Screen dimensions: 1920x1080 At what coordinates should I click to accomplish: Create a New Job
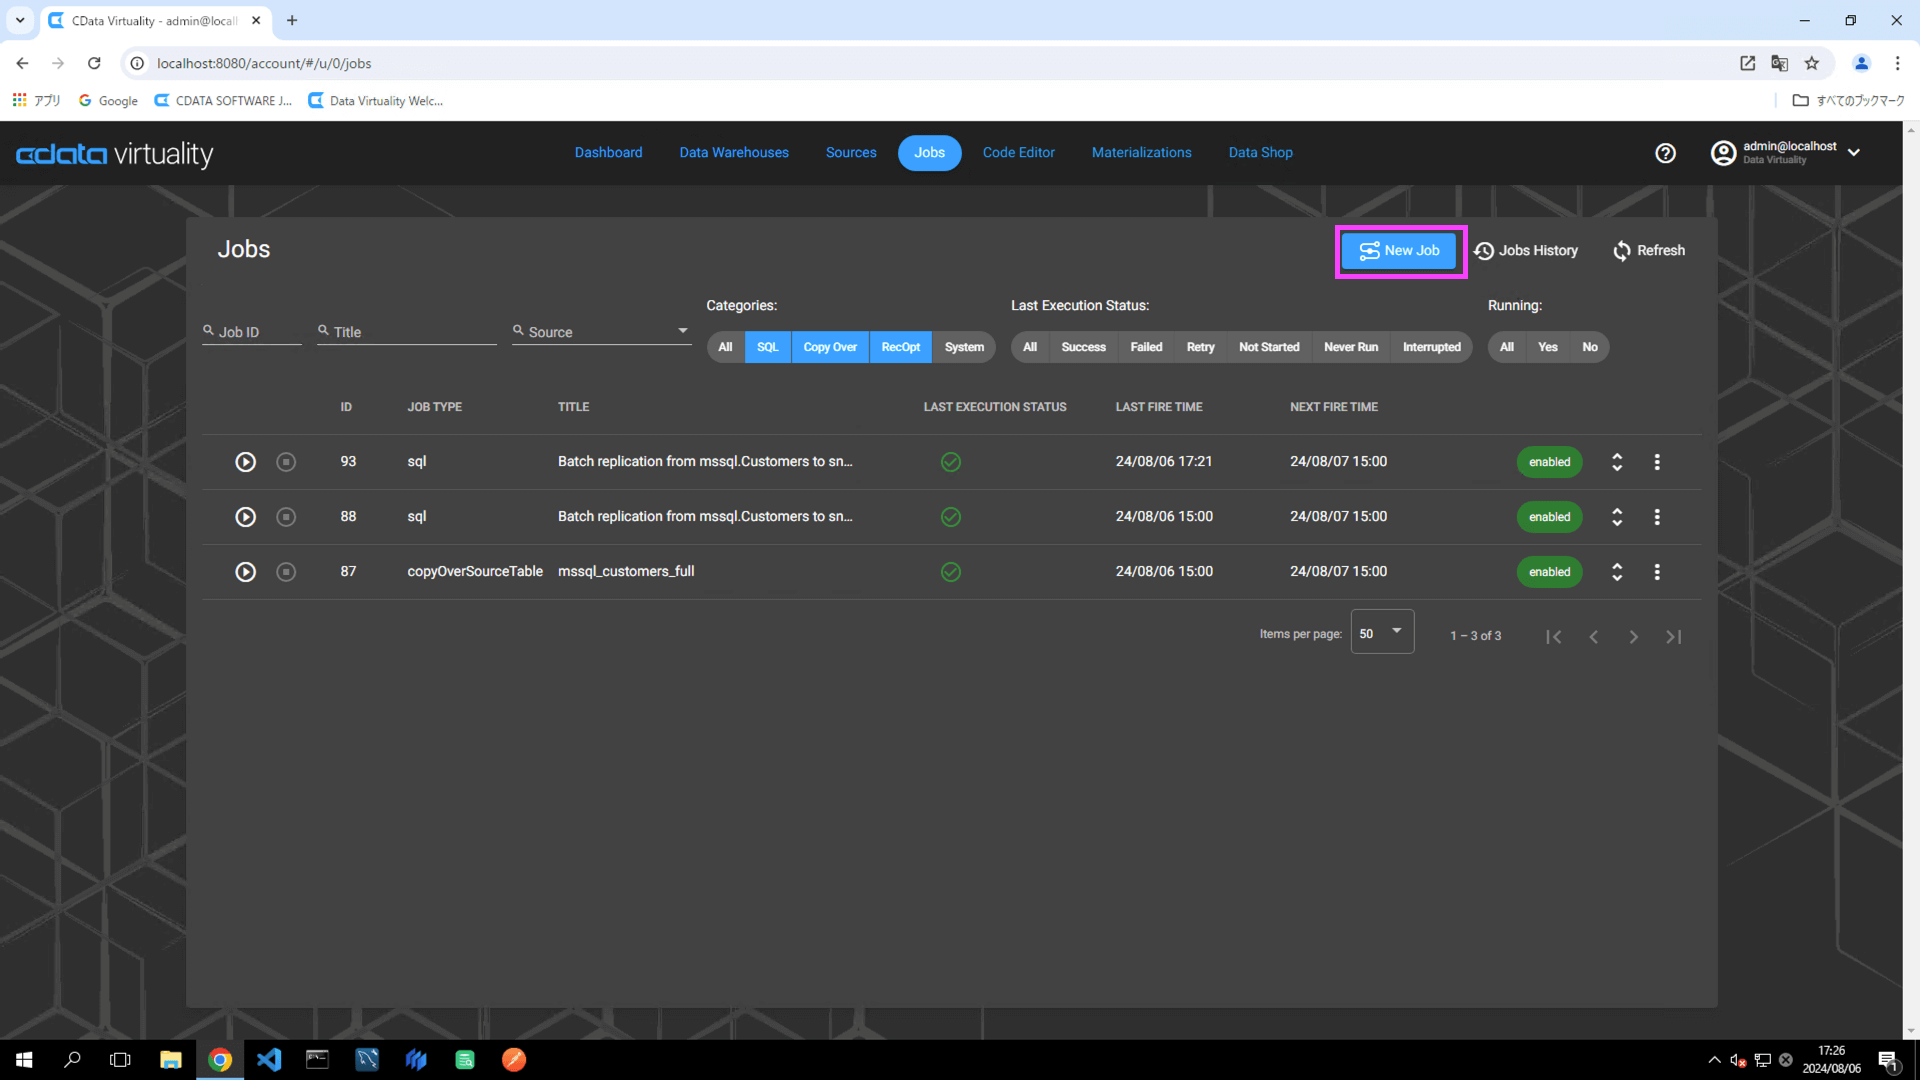1399,251
